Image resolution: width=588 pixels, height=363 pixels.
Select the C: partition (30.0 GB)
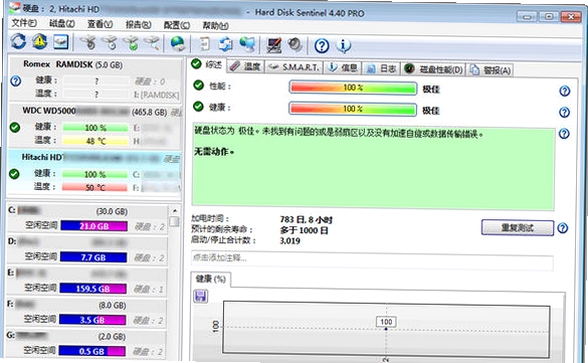(x=87, y=219)
